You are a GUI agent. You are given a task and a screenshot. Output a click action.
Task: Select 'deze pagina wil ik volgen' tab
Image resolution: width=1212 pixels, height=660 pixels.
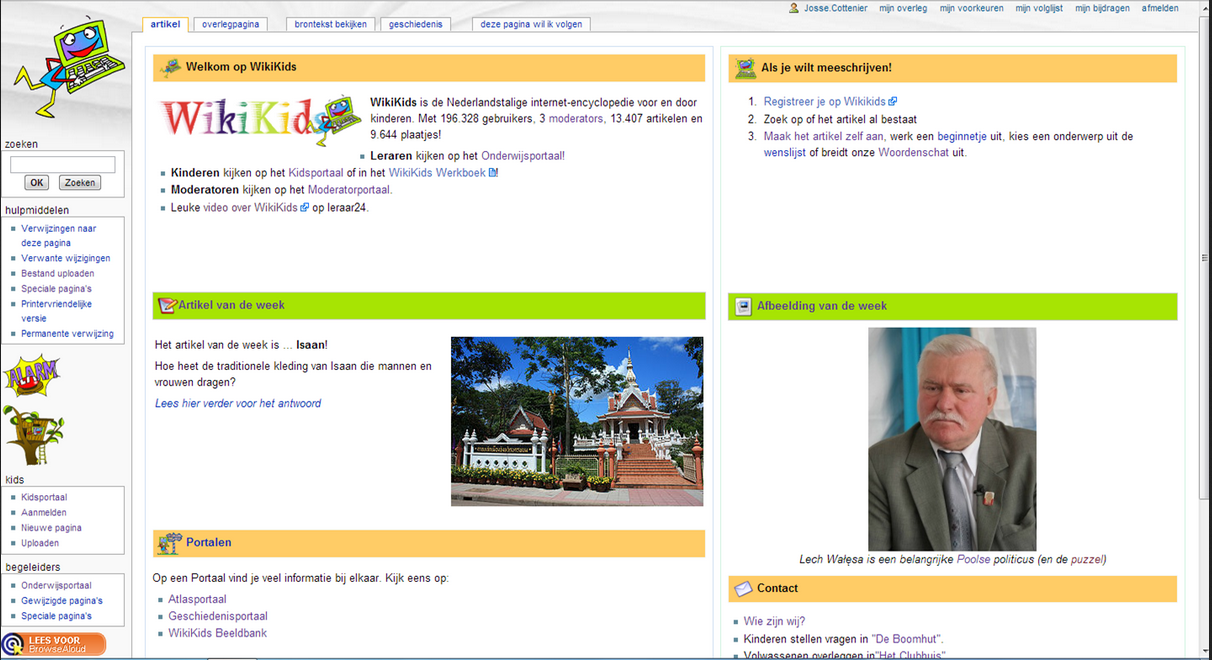(531, 24)
